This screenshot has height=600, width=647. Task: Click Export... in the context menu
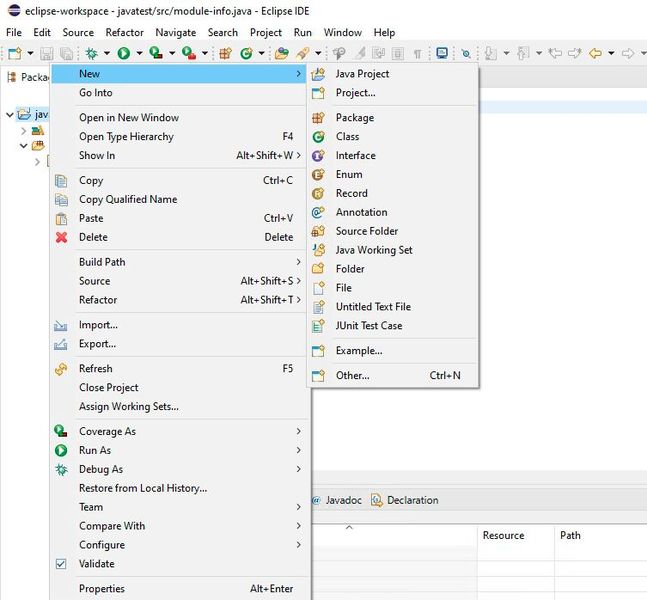[x=179, y=344]
